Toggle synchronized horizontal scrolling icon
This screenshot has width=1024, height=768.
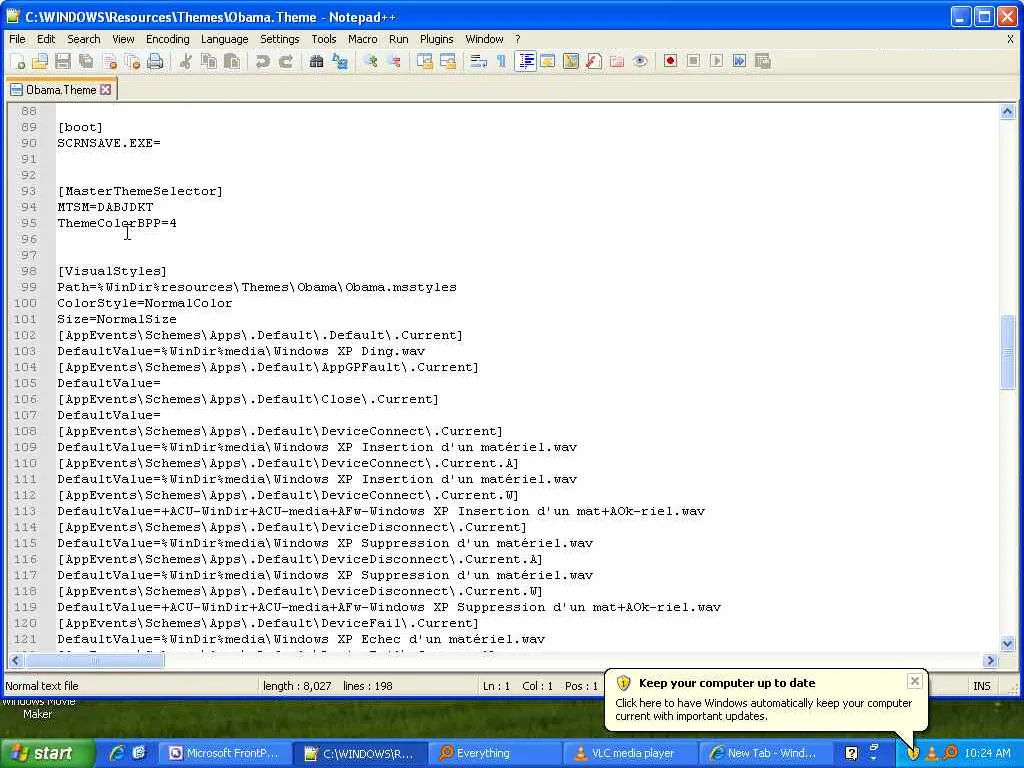click(x=447, y=61)
